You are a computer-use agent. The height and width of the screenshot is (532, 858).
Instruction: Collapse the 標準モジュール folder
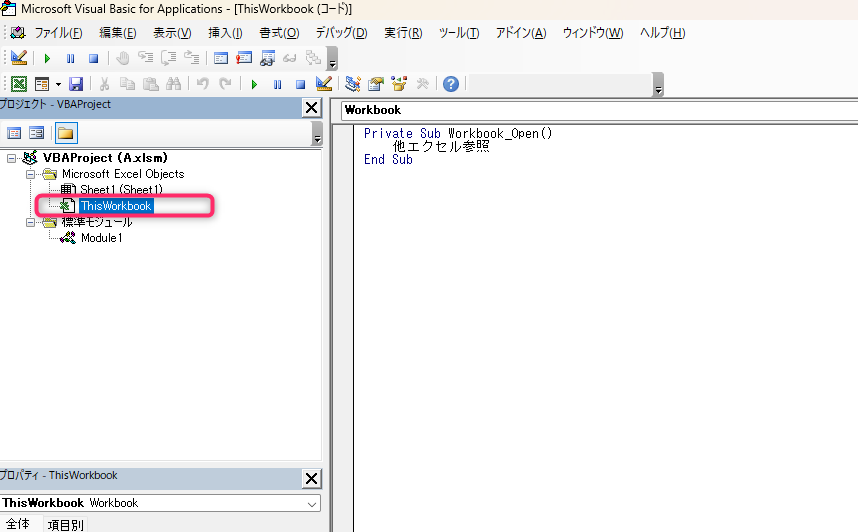pos(31,222)
